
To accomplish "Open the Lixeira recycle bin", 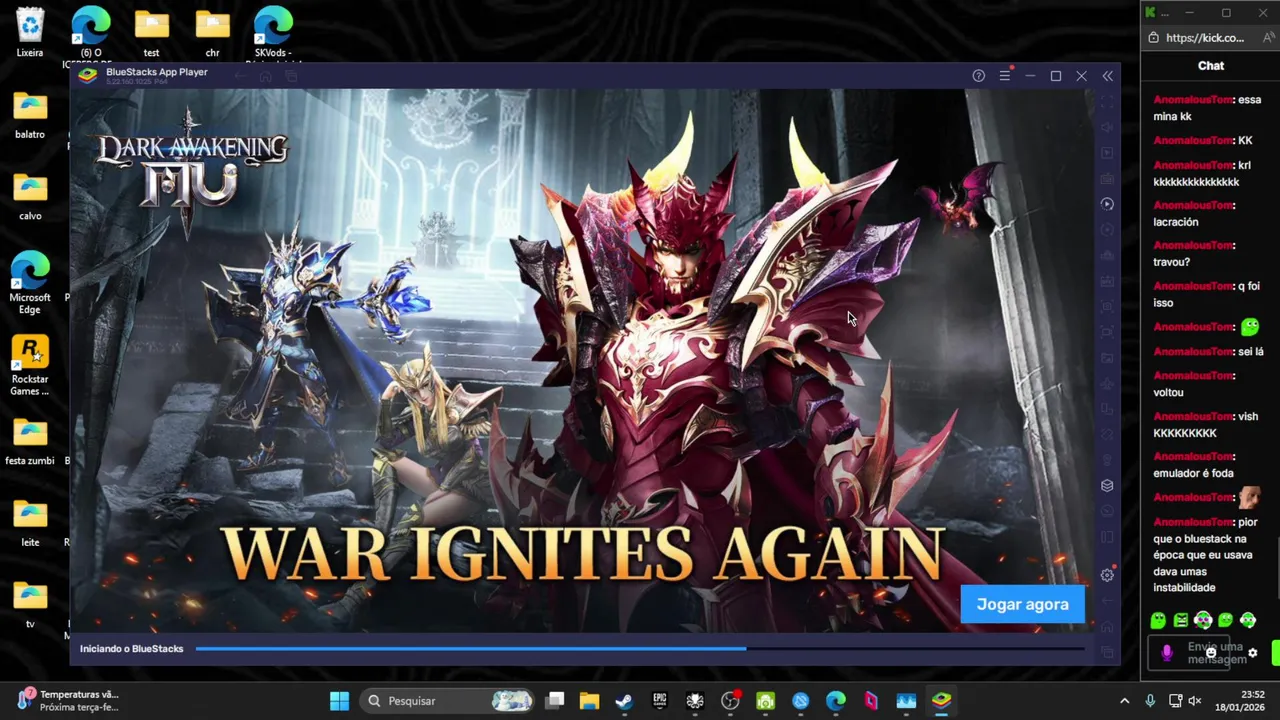I will coord(30,31).
